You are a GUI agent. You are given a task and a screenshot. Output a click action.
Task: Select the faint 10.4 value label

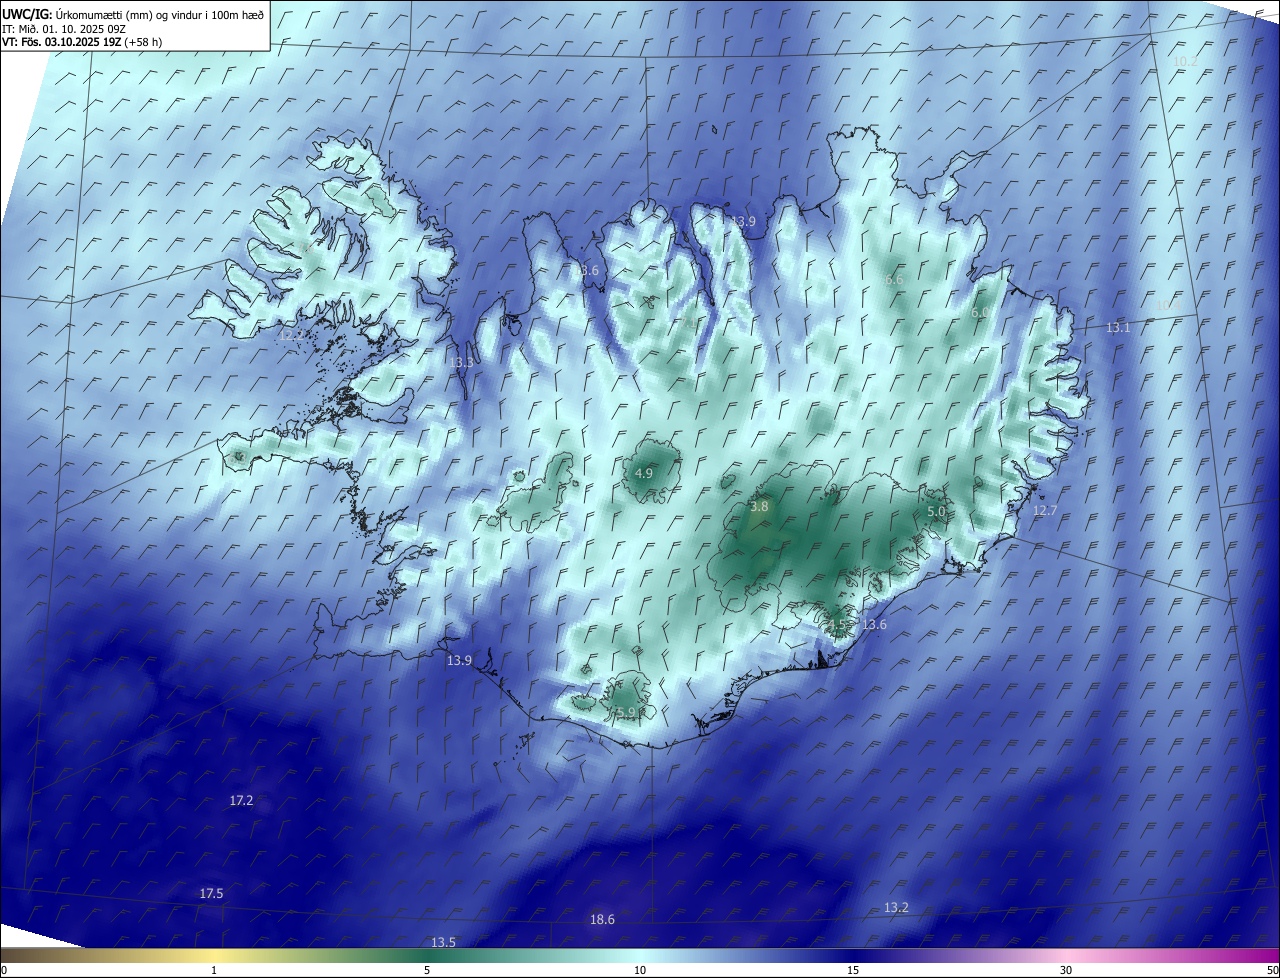1168,305
